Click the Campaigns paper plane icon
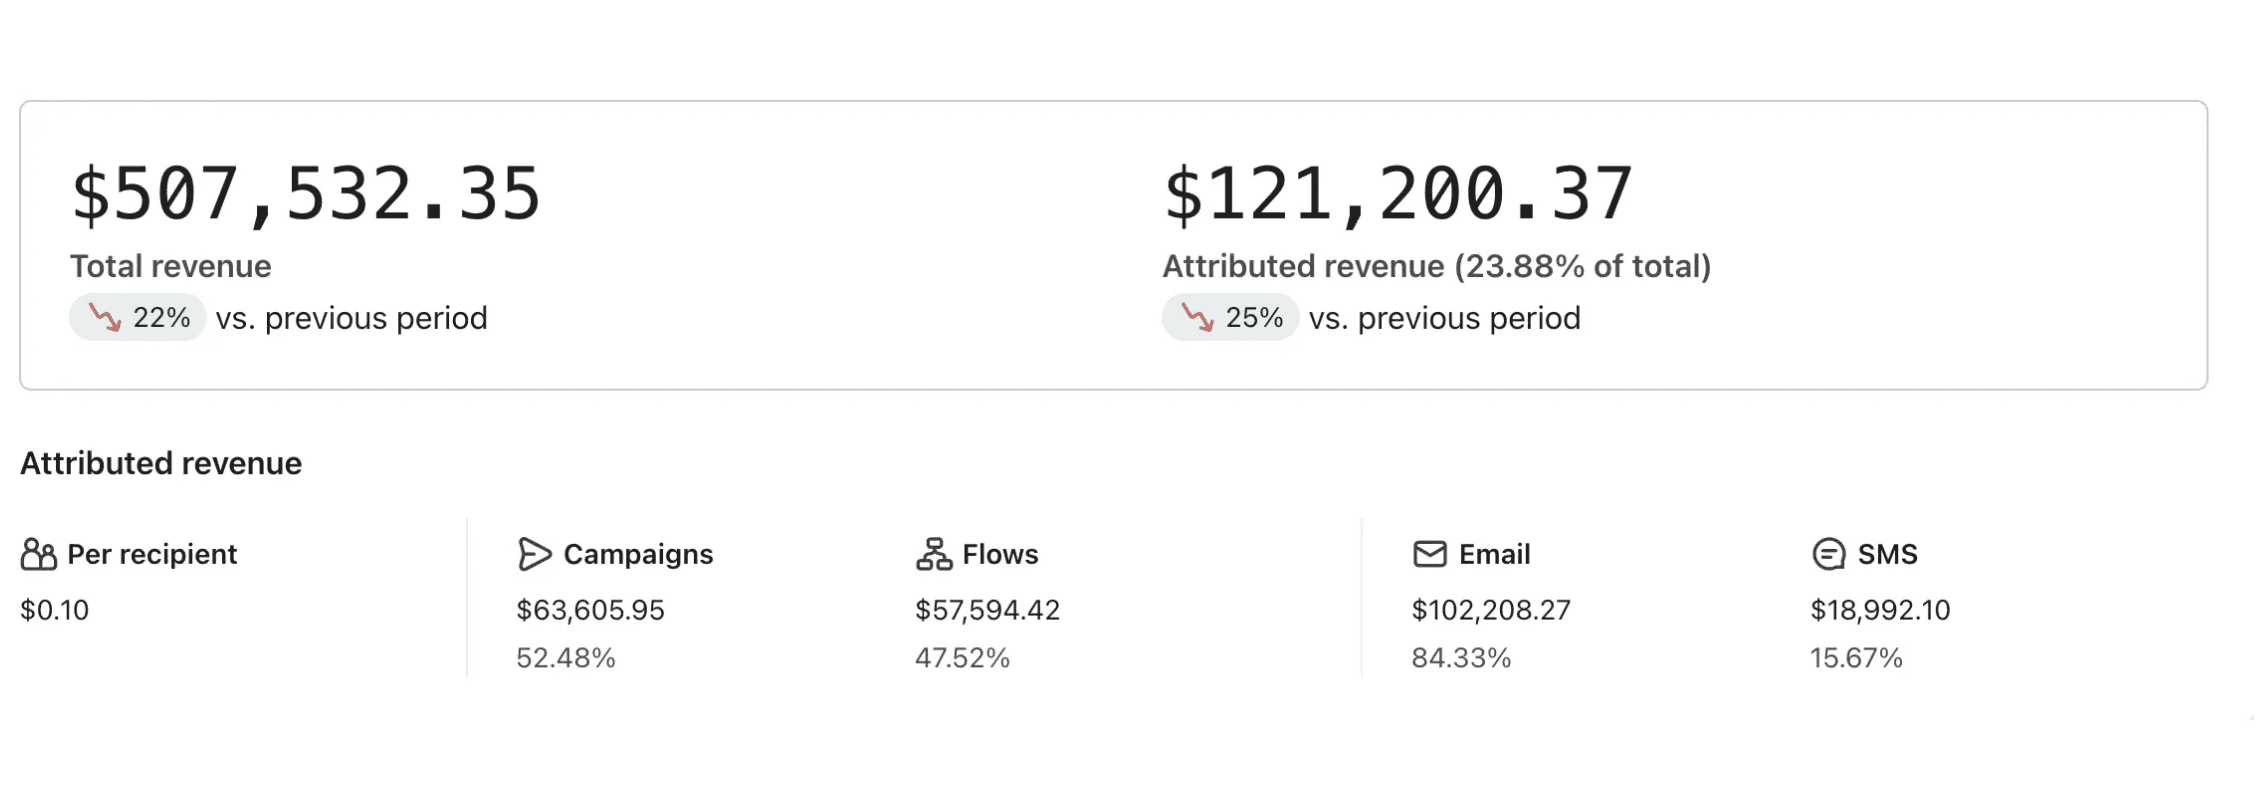 (x=534, y=554)
